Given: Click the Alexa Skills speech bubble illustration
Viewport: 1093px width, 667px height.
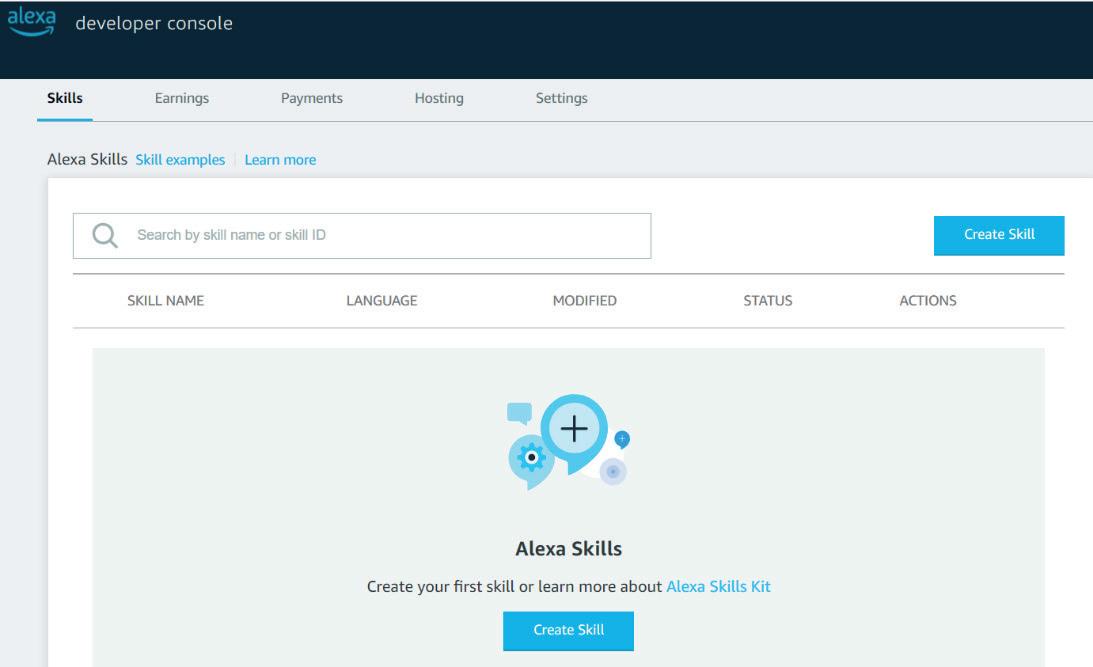Looking at the screenshot, I should 568,442.
